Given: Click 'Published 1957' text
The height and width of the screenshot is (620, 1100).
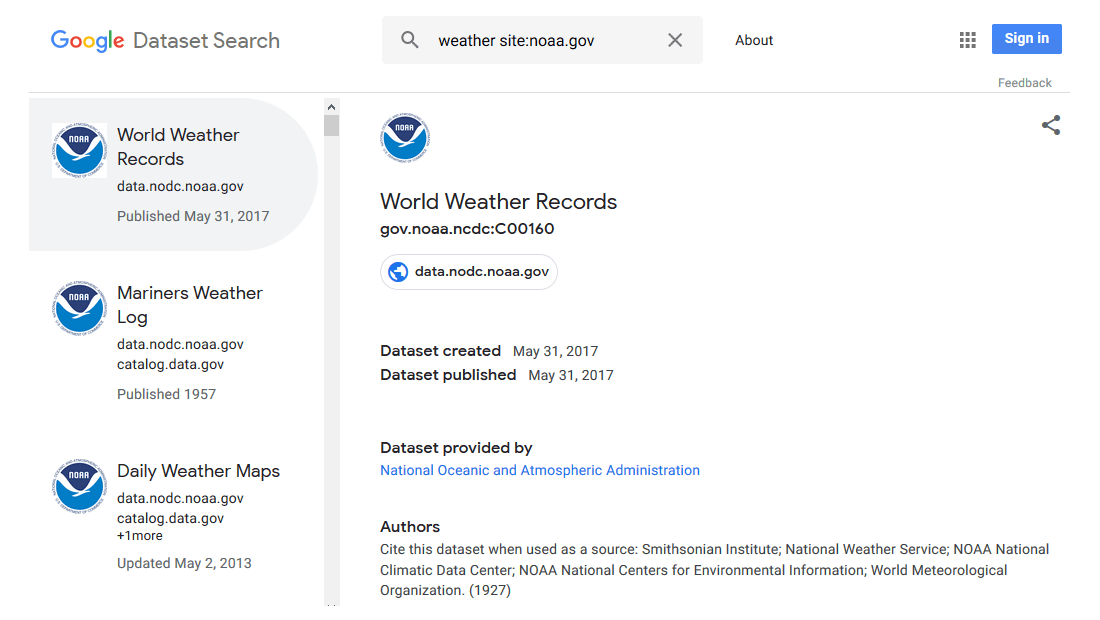Looking at the screenshot, I should [166, 394].
